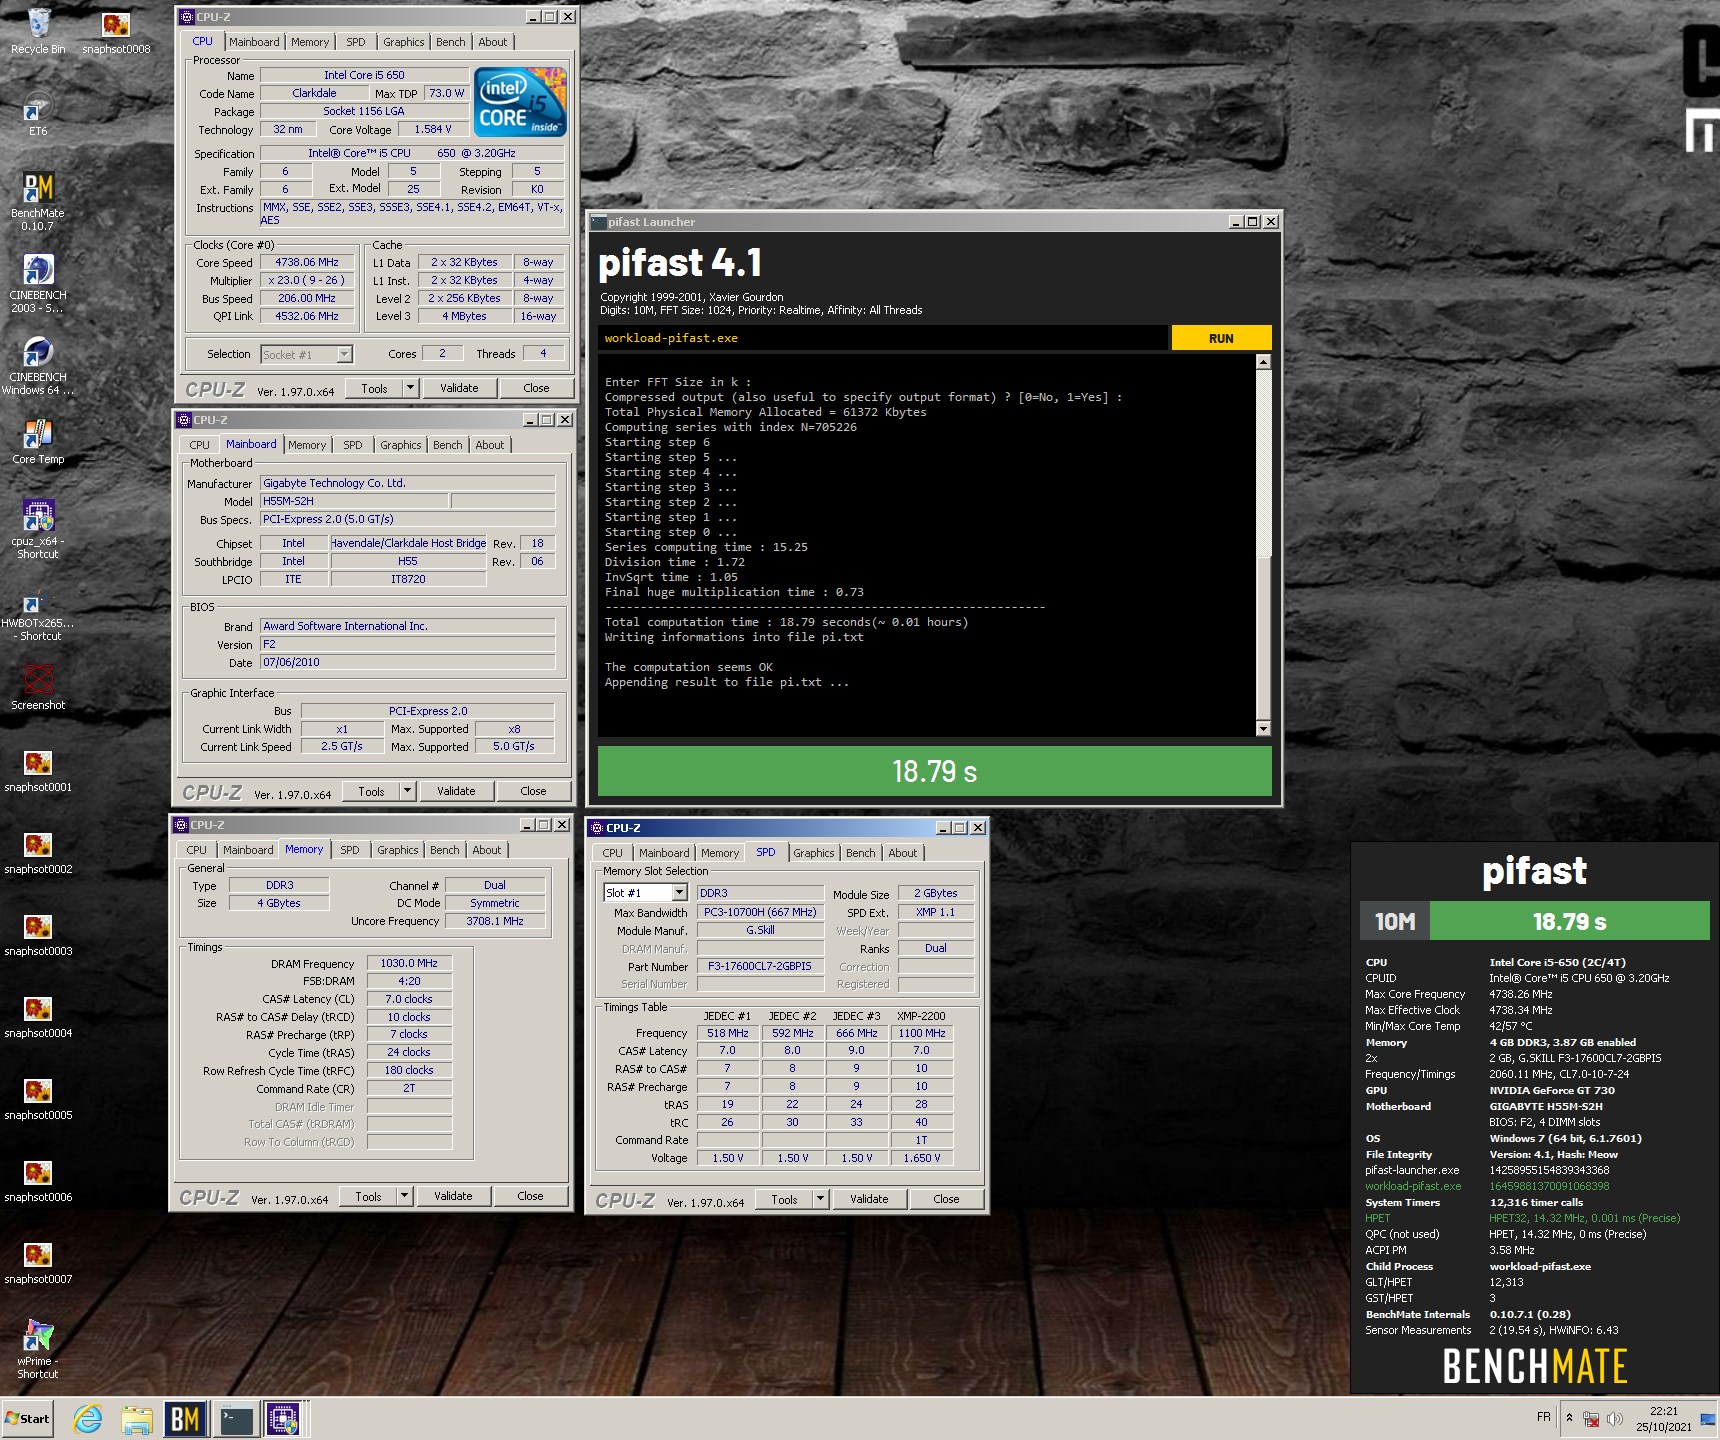This screenshot has height=1440, width=1720.
Task: Open Internet Explorer from taskbar
Action: 88,1418
